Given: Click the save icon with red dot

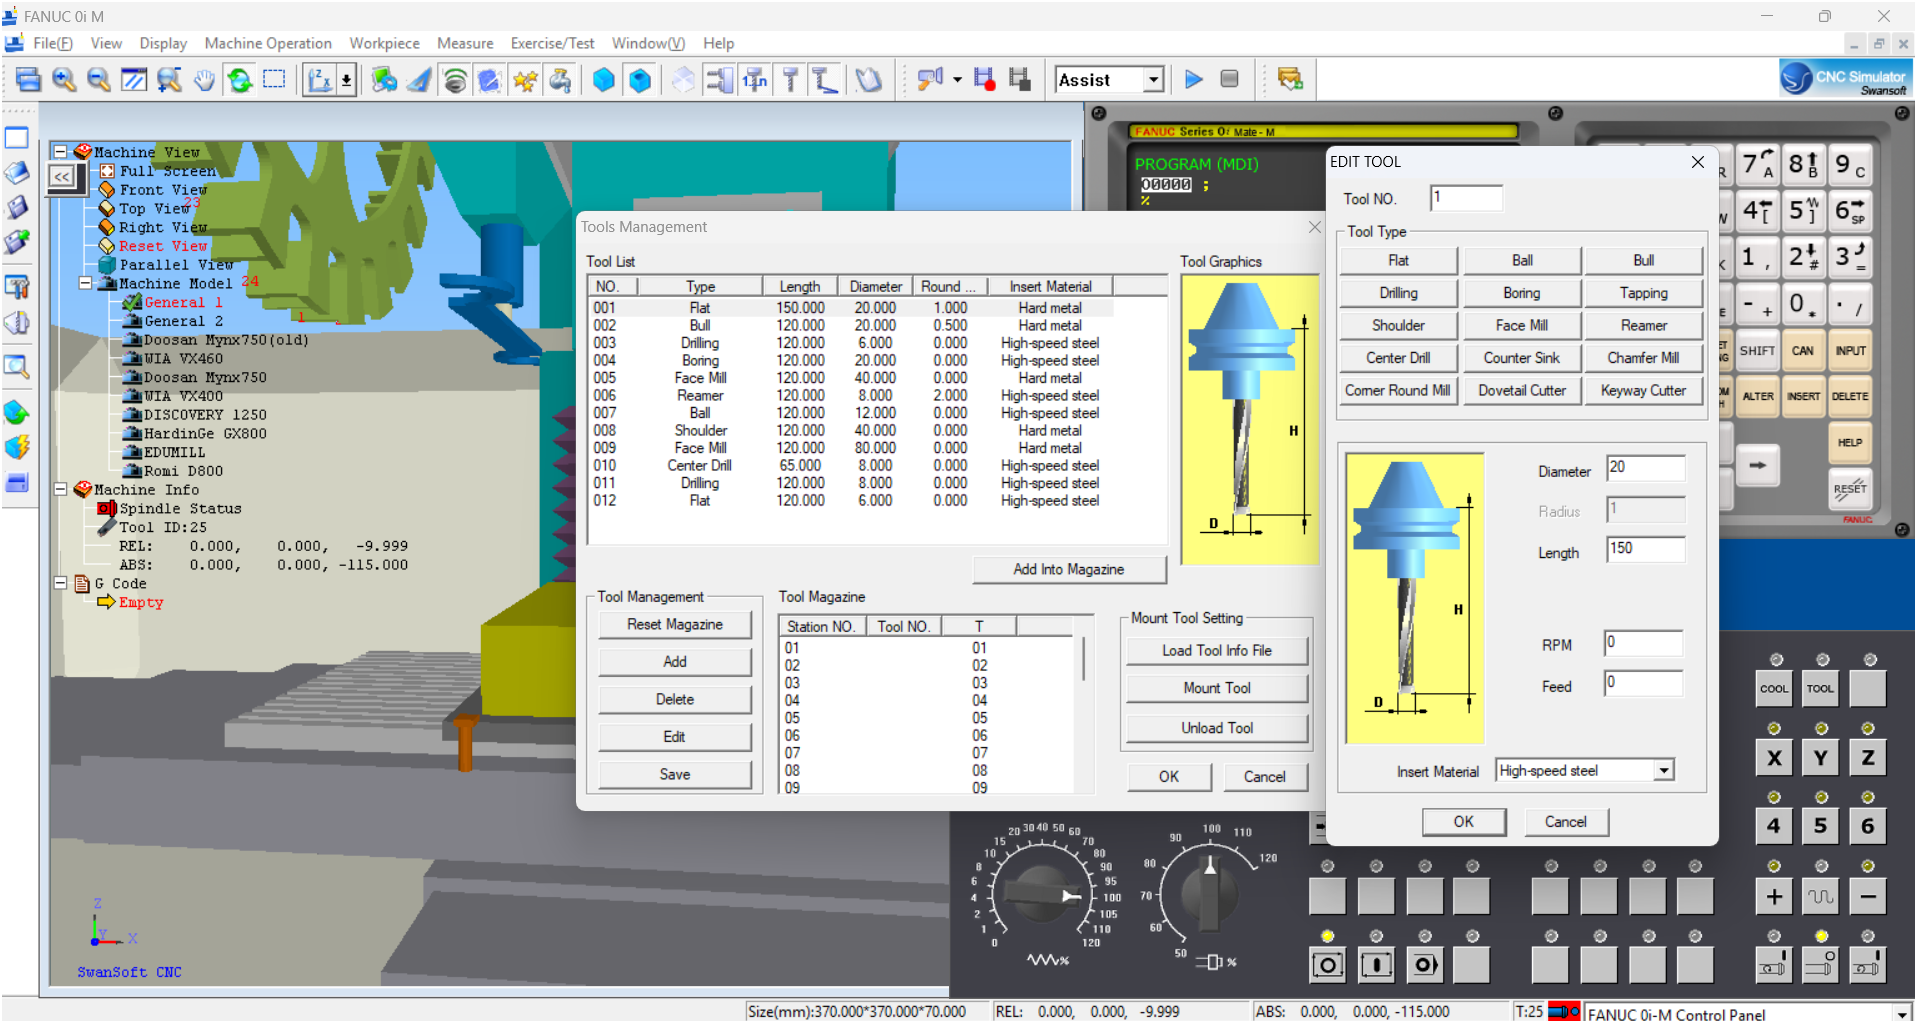Looking at the screenshot, I should click(984, 80).
